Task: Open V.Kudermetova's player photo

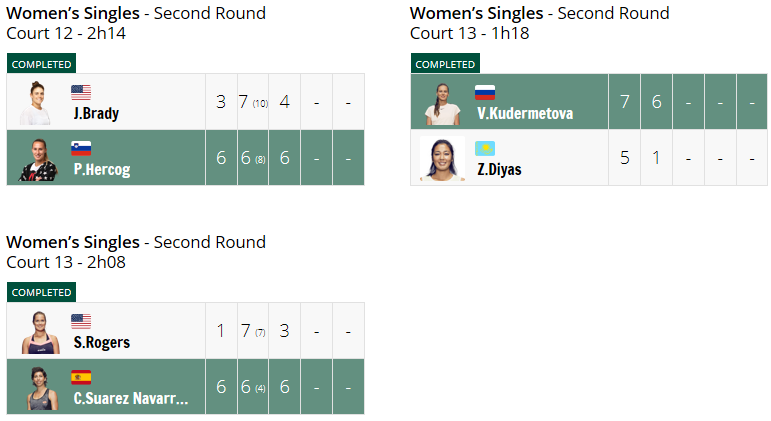Action: (x=443, y=104)
